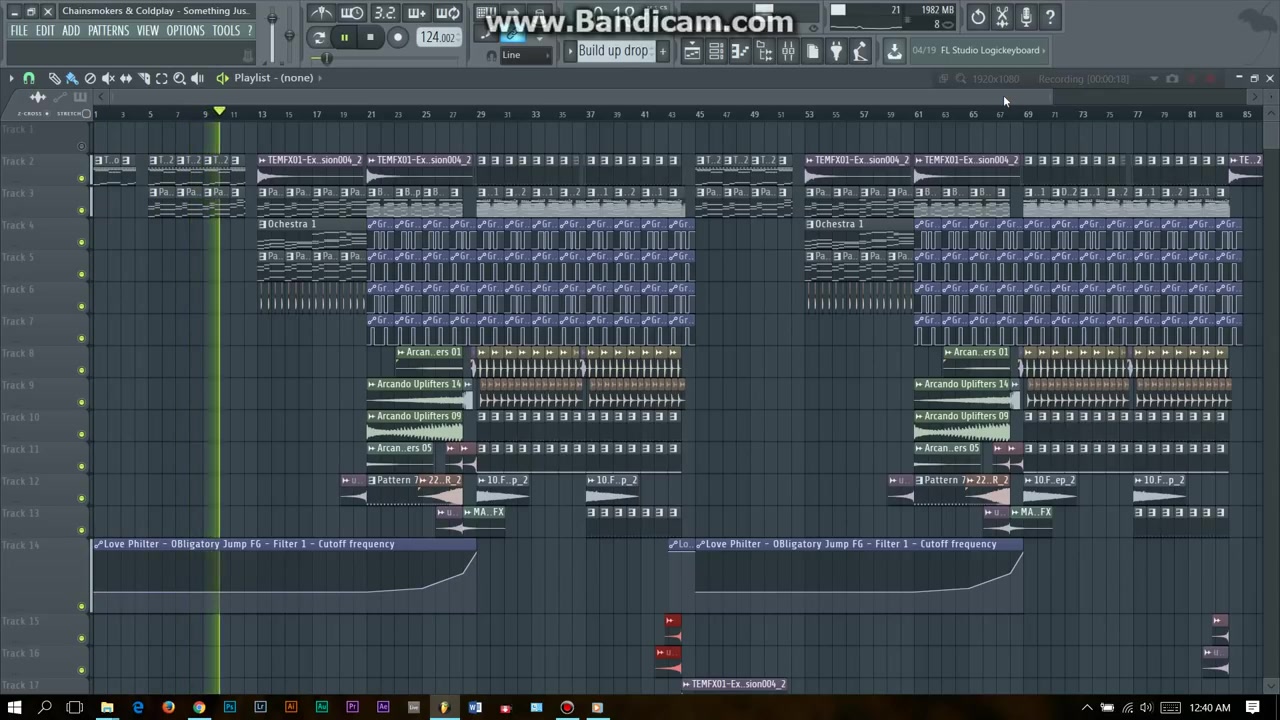Viewport: 1280px width, 720px height.
Task: Click bar 21 on the timeline ruler
Action: click(x=370, y=114)
